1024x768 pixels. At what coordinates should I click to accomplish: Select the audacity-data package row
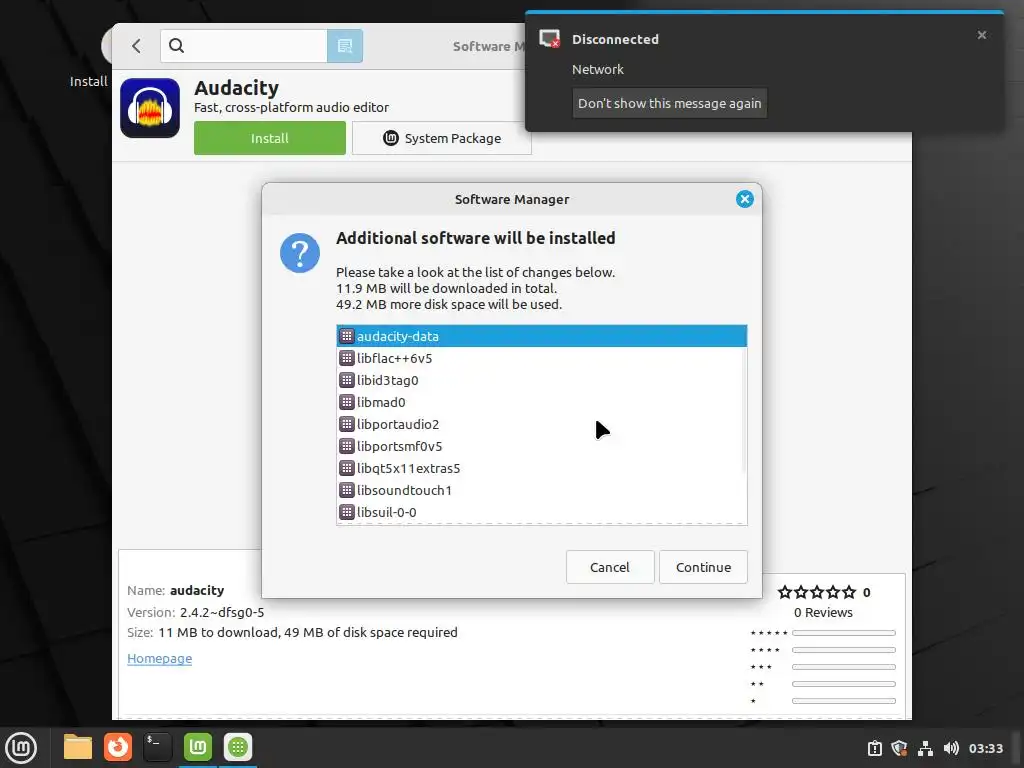[541, 336]
